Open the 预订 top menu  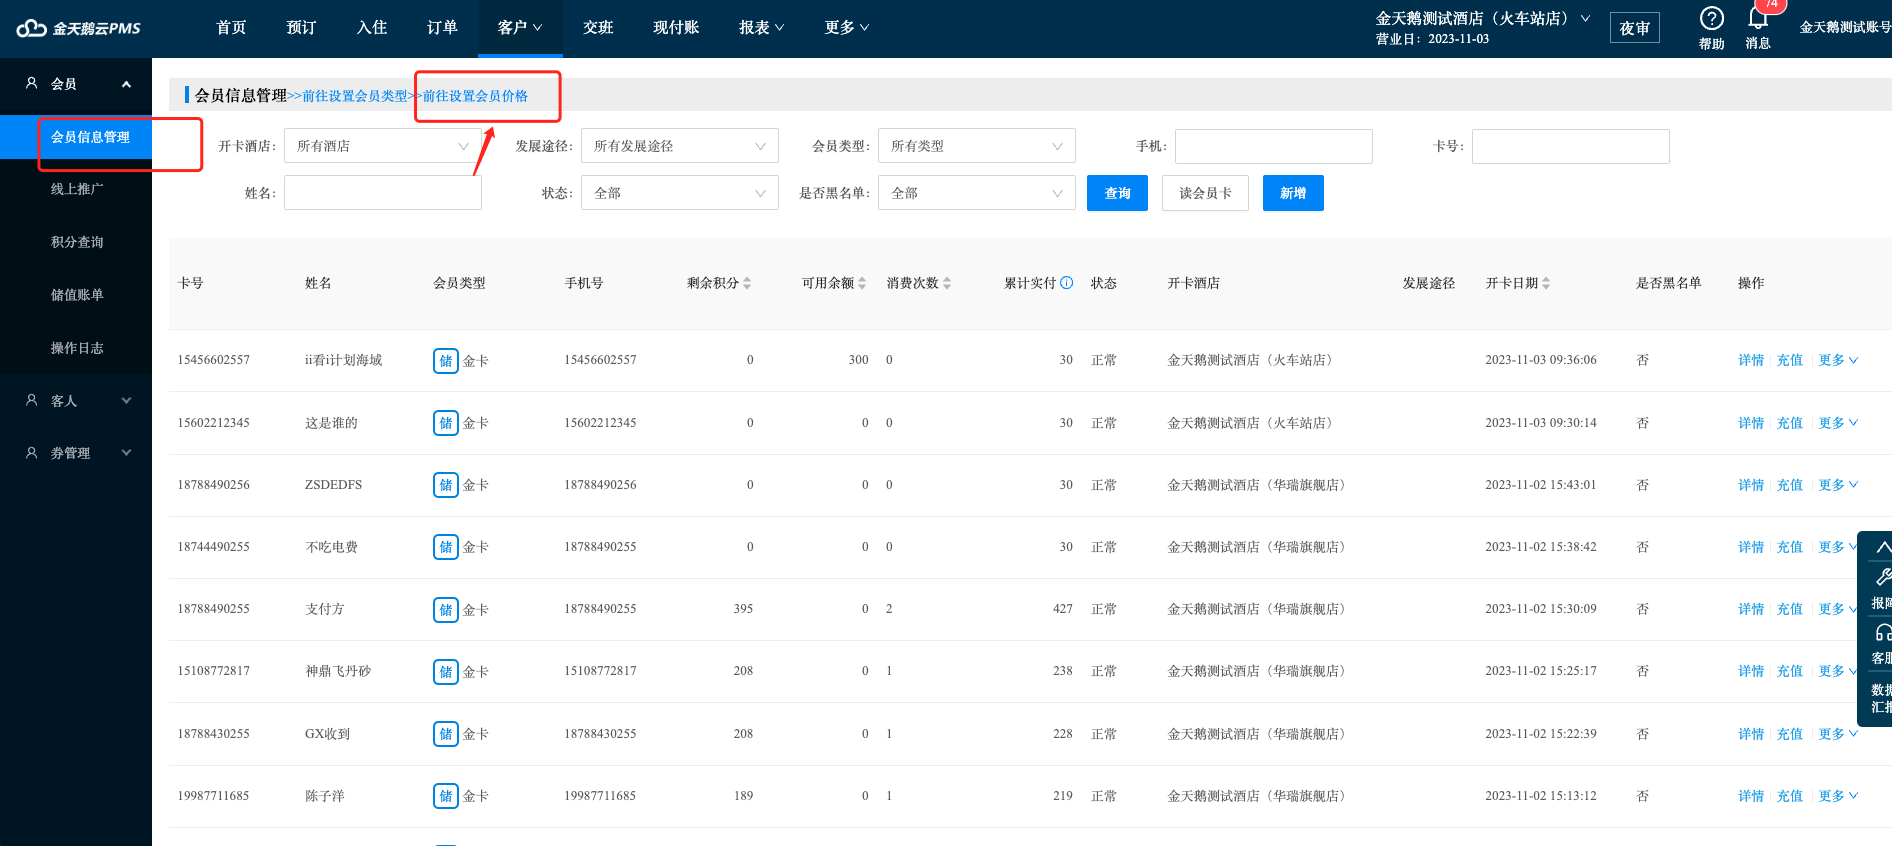point(301,28)
